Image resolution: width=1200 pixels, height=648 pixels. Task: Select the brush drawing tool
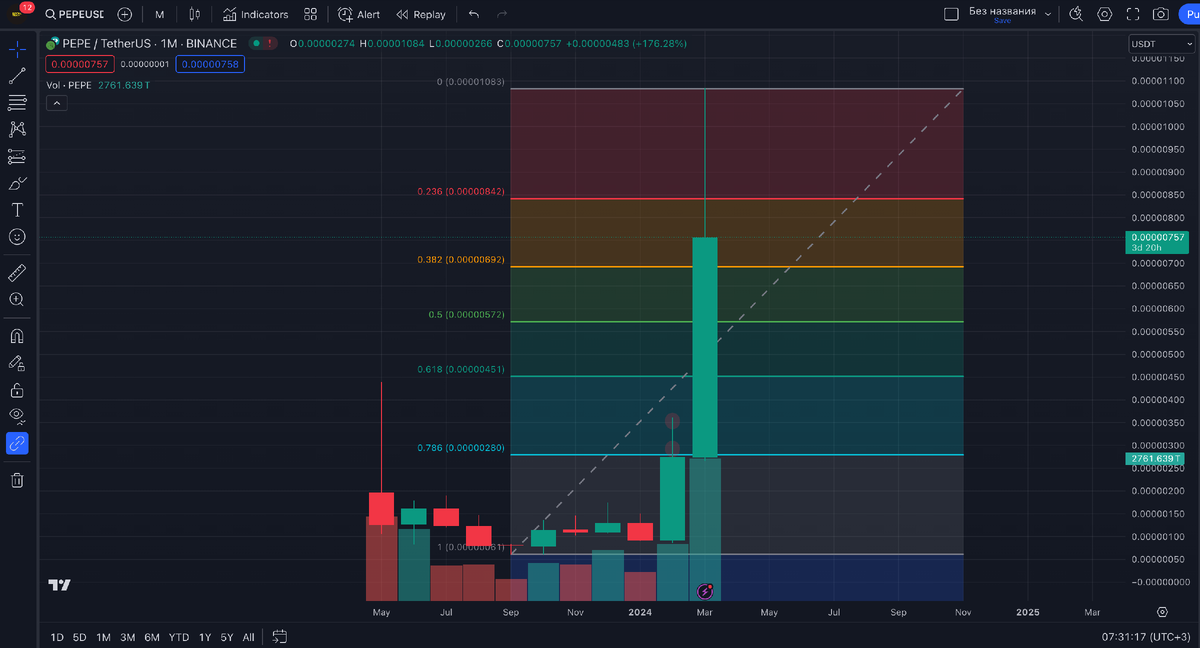17,183
